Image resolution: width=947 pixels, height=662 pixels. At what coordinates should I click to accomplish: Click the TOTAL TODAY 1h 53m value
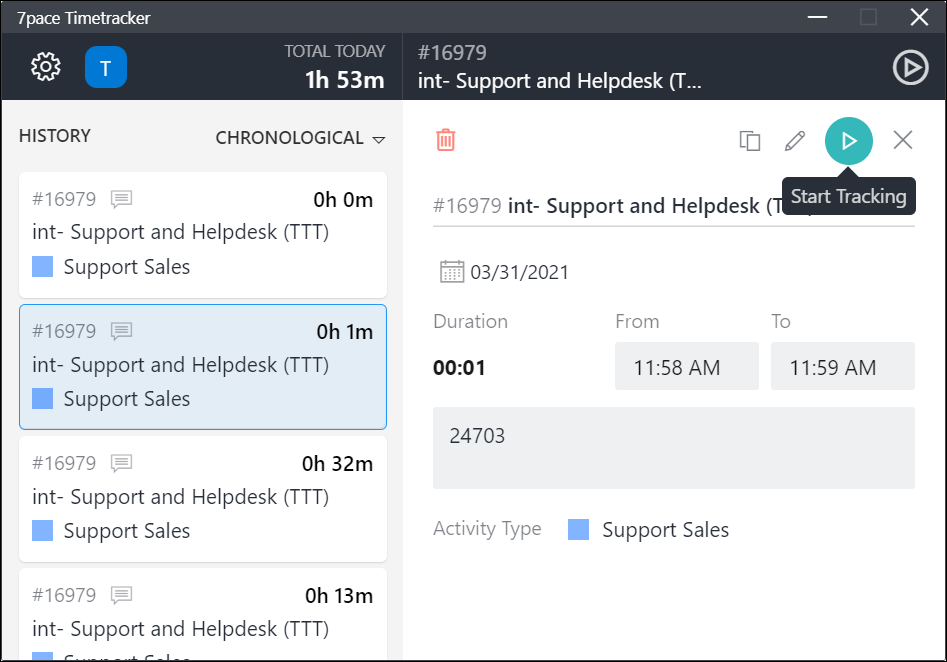coord(344,80)
